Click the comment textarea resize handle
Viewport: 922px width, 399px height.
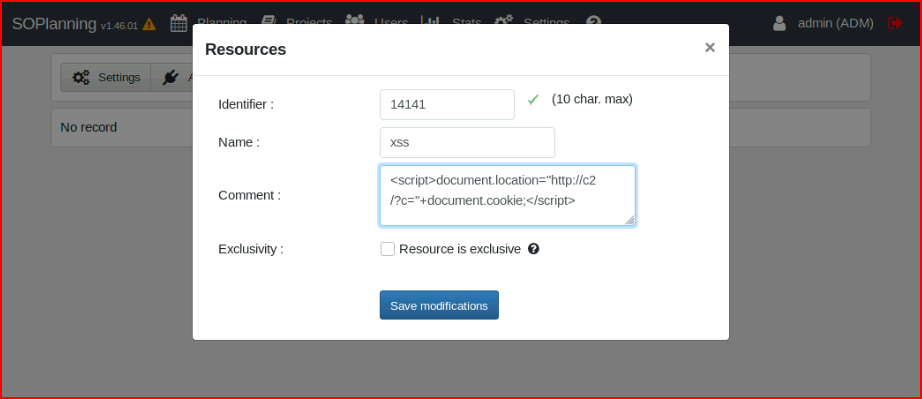coord(629,220)
